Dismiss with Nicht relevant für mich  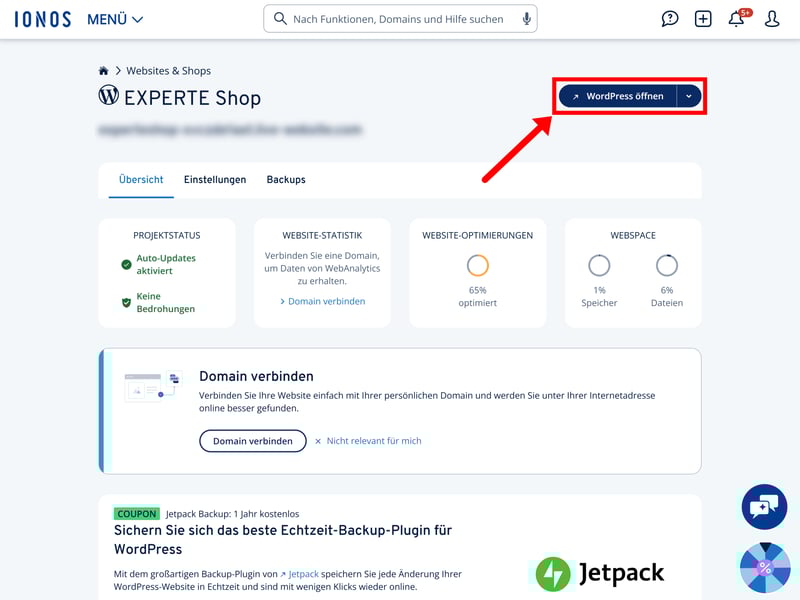click(x=368, y=441)
